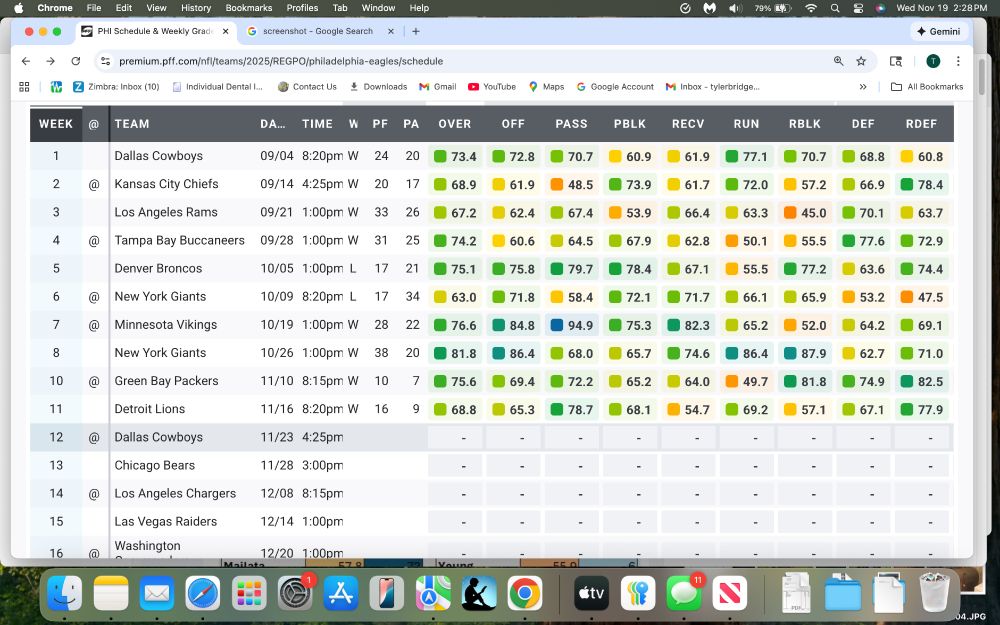Bookmark this page with the star icon
The height and width of the screenshot is (625, 1000).
[x=861, y=61]
